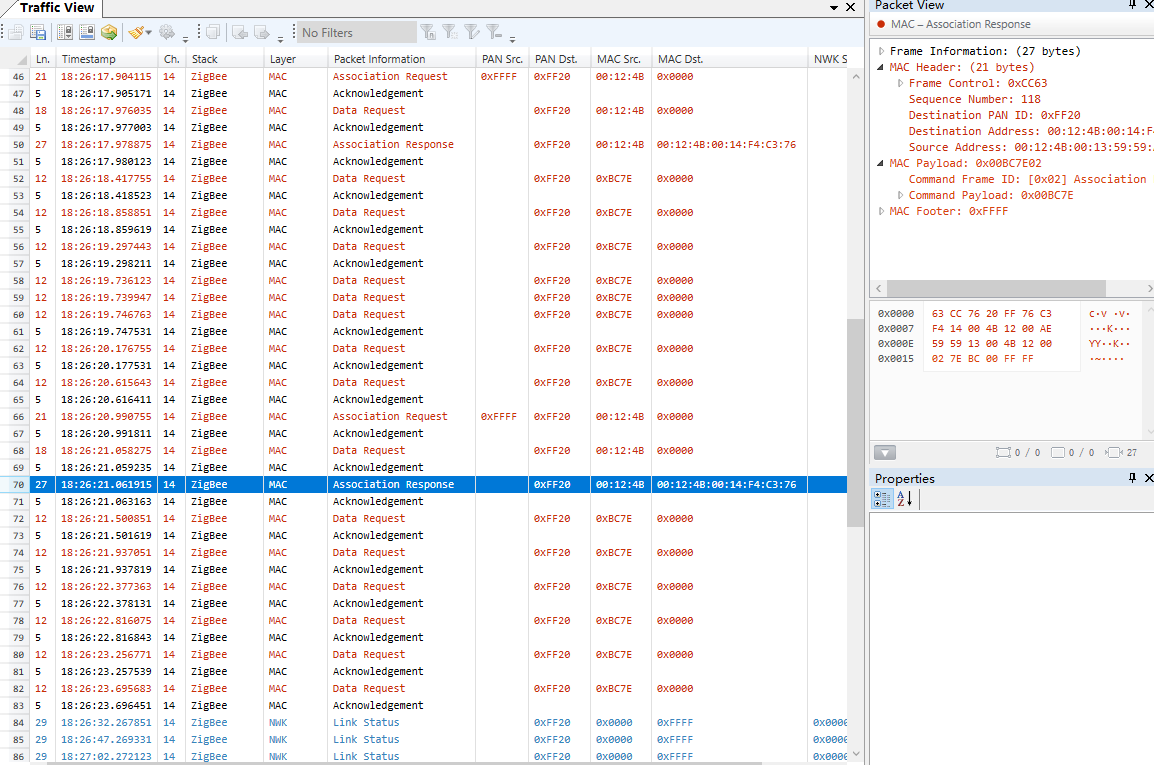Click the Packet Information column header
1154x765 pixels.
tap(379, 59)
